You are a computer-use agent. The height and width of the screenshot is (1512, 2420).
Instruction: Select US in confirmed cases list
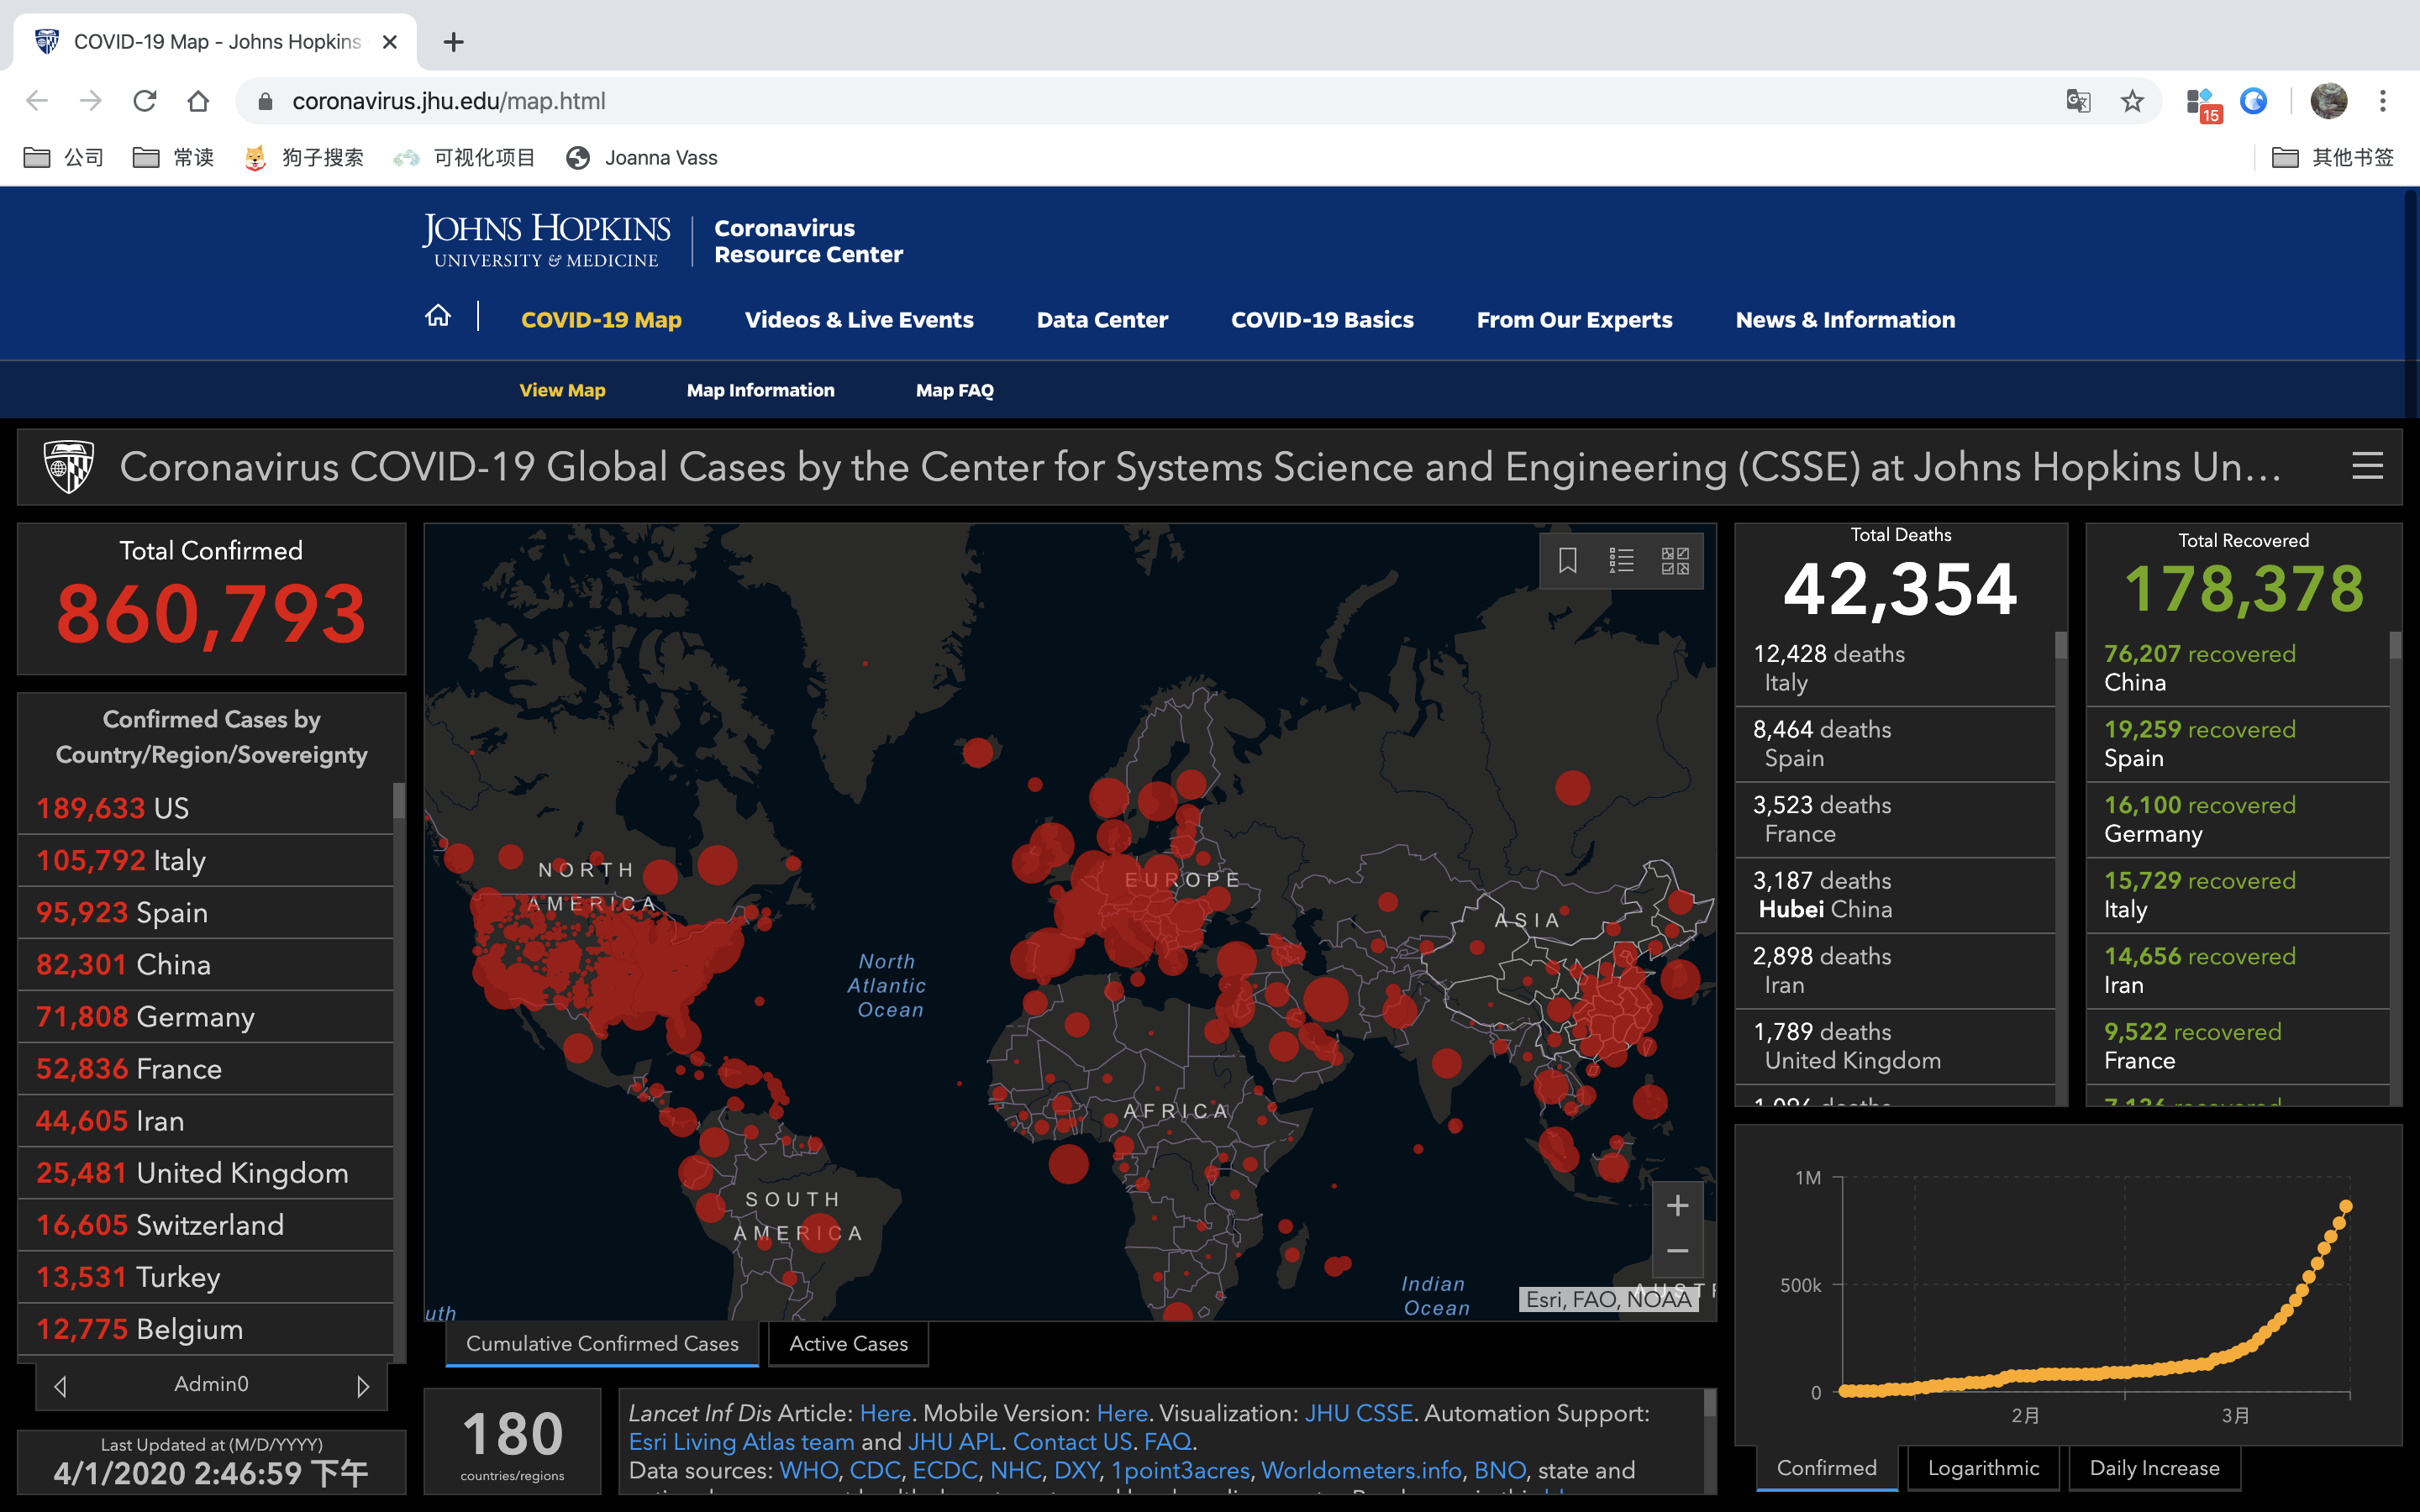coord(206,808)
